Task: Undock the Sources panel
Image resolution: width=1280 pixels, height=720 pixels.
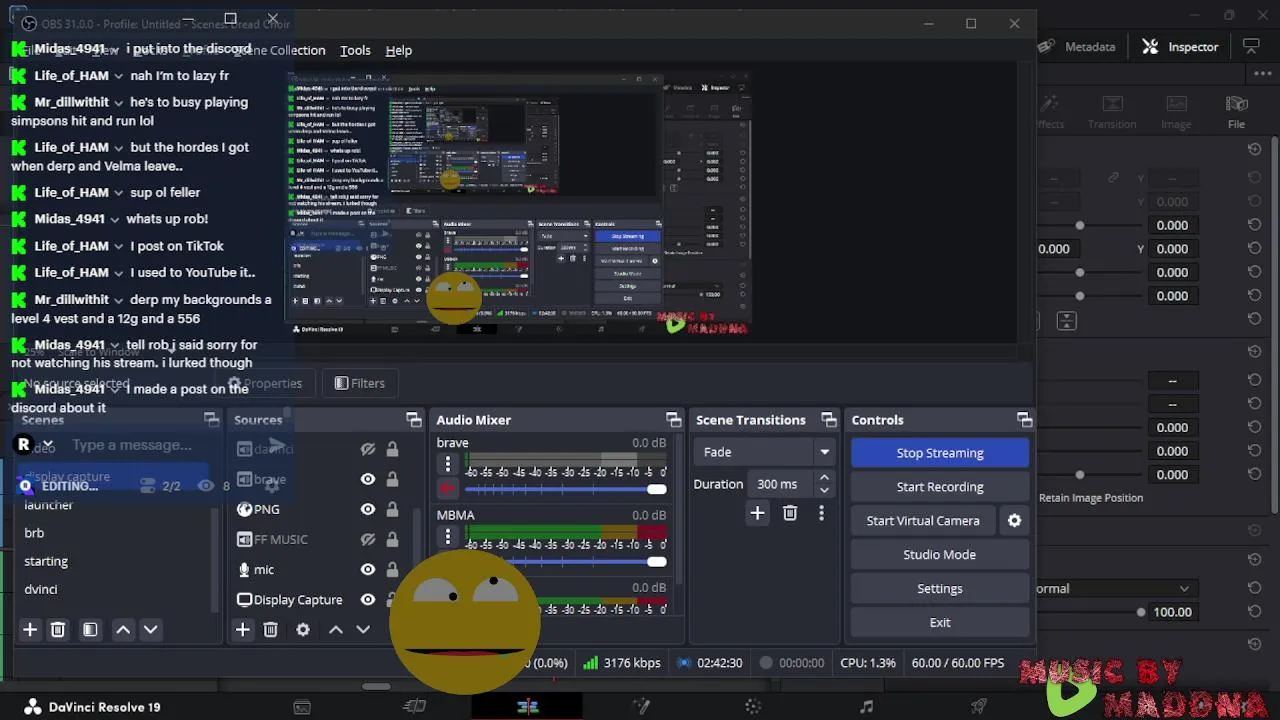Action: pyautogui.click(x=414, y=420)
